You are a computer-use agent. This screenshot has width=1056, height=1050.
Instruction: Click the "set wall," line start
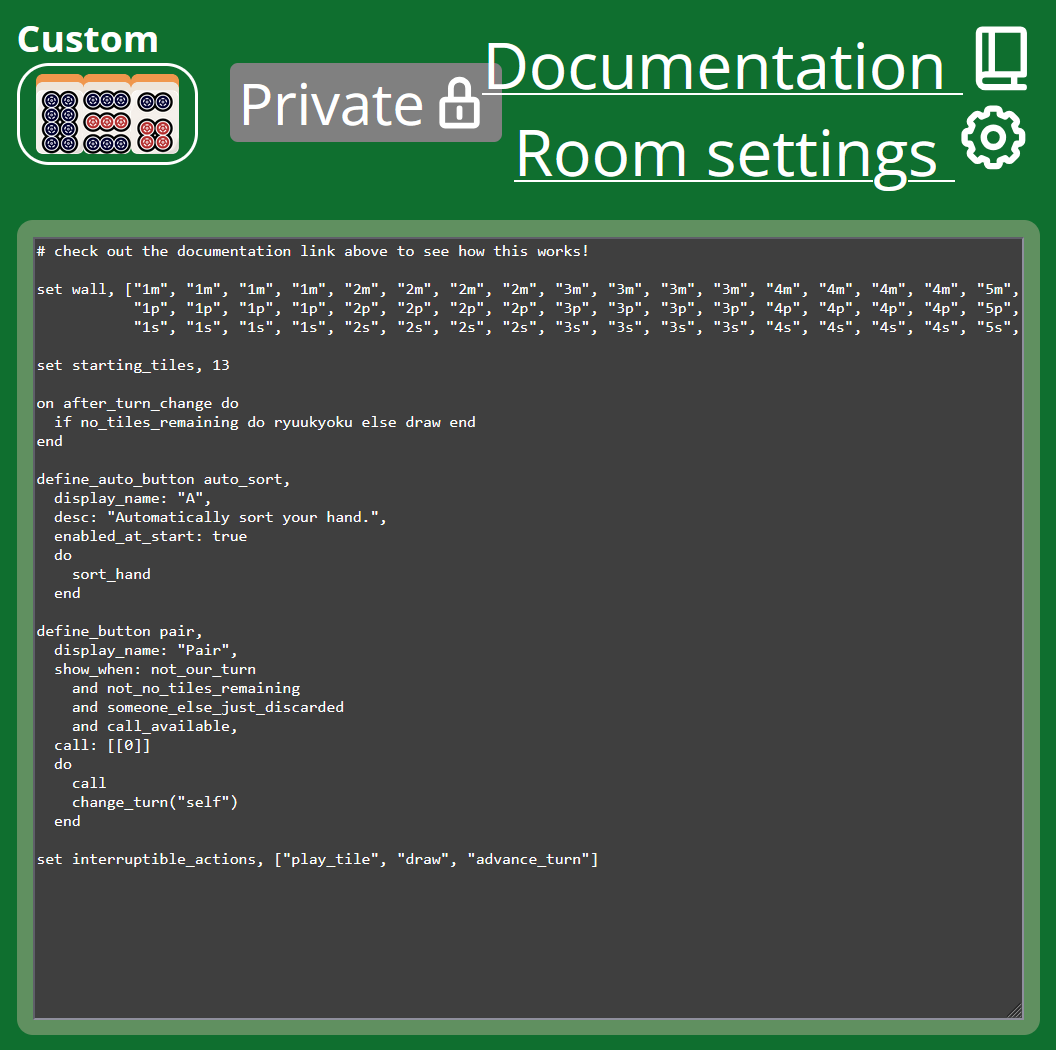(x=75, y=289)
